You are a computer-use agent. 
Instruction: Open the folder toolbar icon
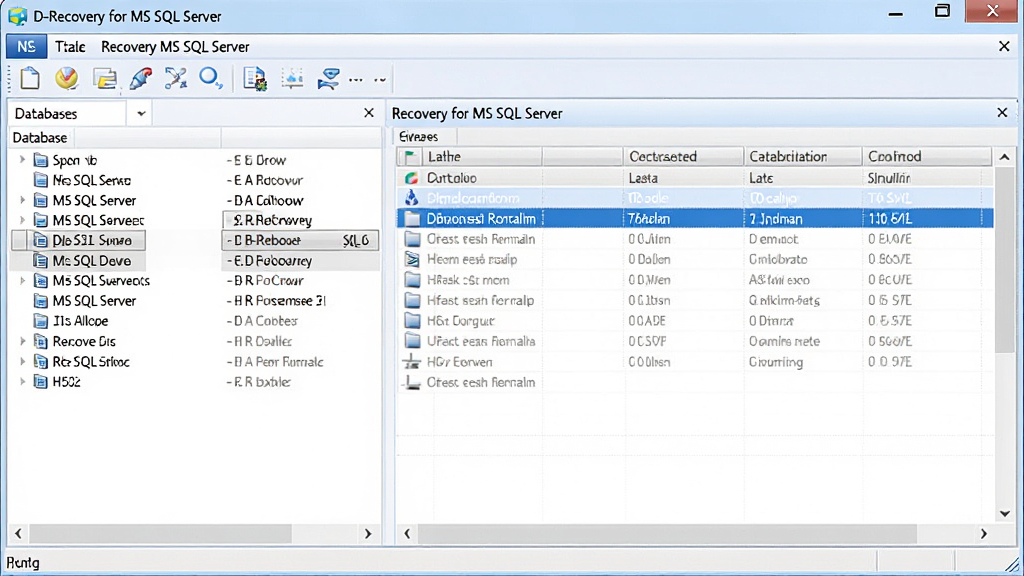pyautogui.click(x=104, y=78)
